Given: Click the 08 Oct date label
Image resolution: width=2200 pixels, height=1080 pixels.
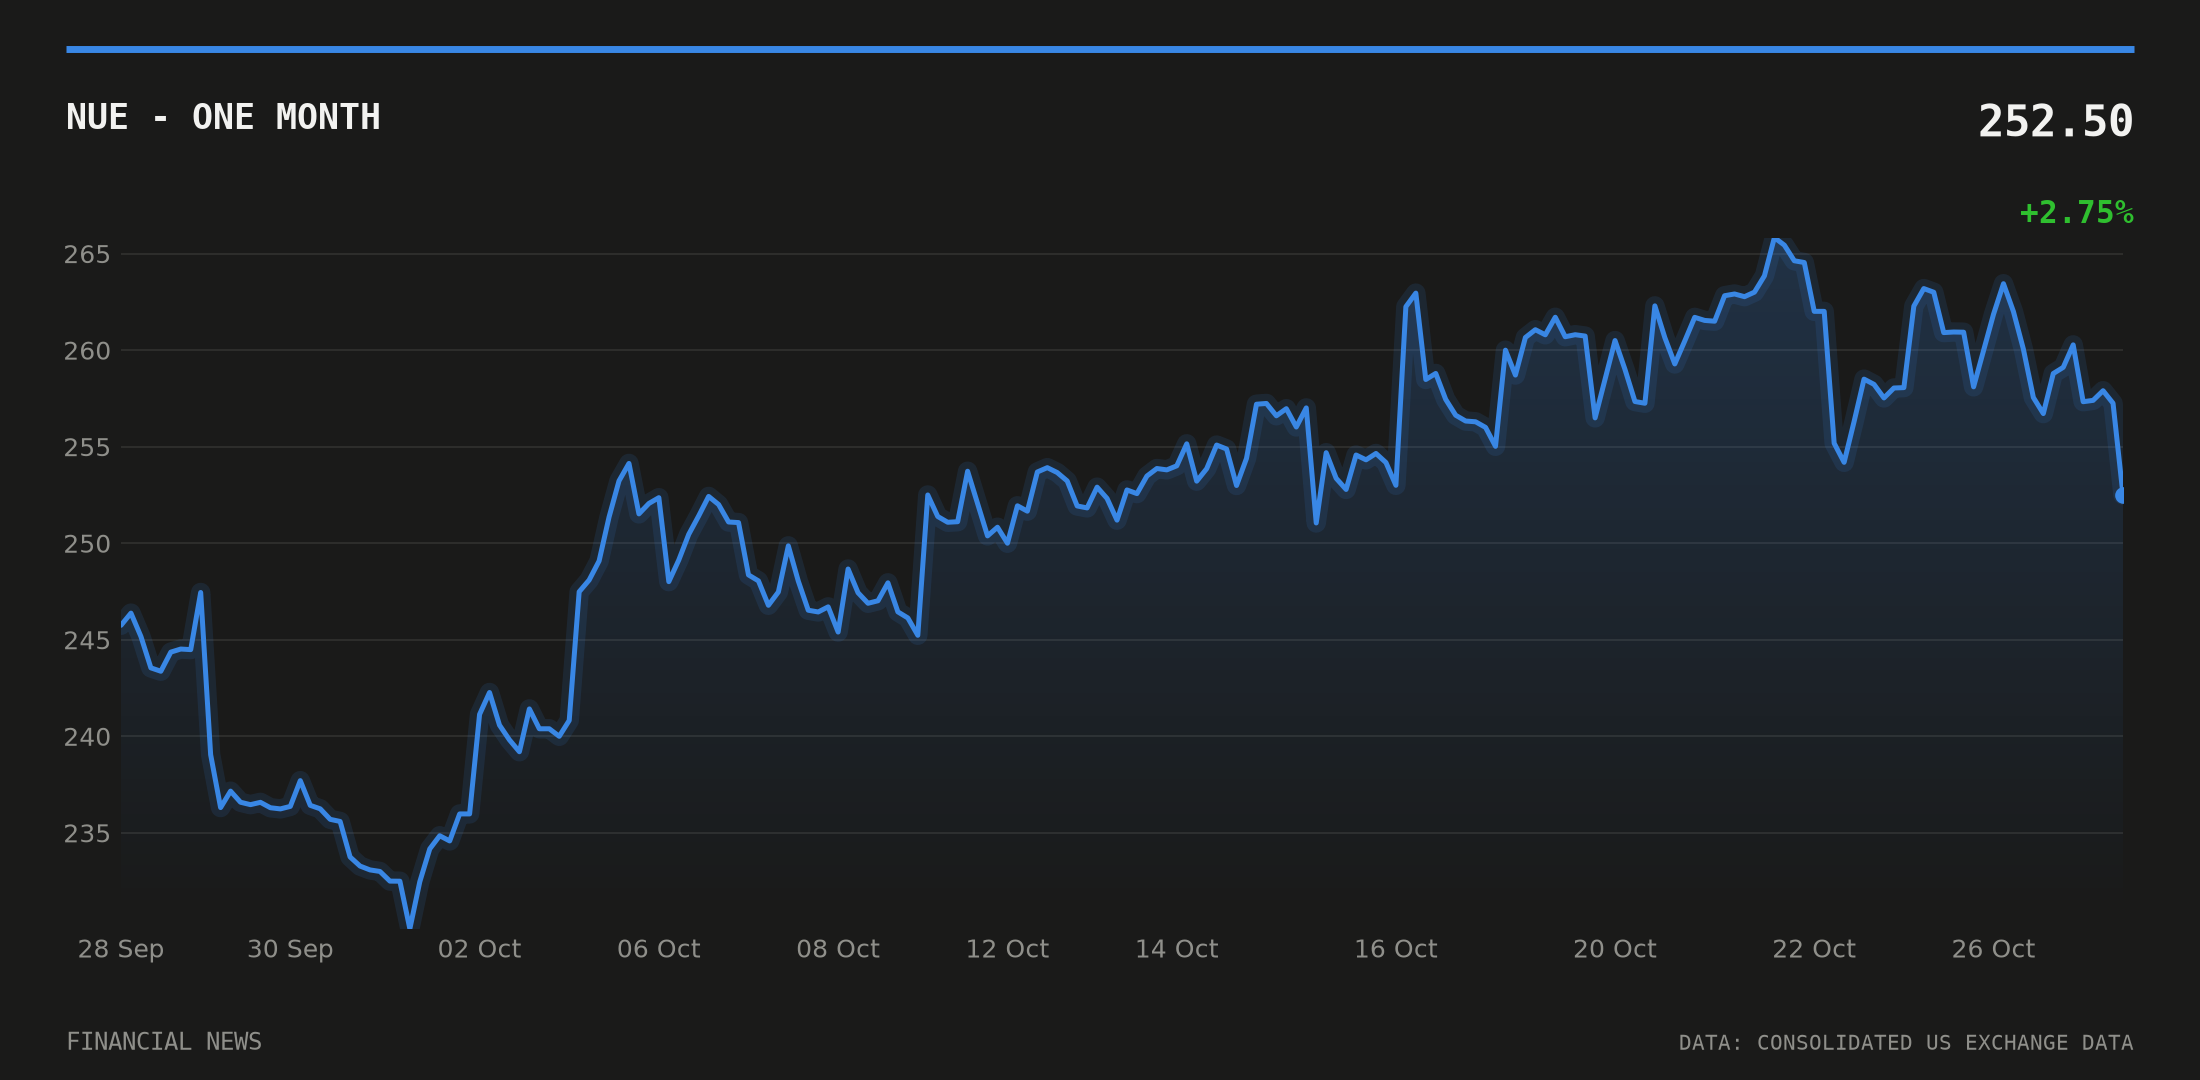Looking at the screenshot, I should [x=838, y=949].
